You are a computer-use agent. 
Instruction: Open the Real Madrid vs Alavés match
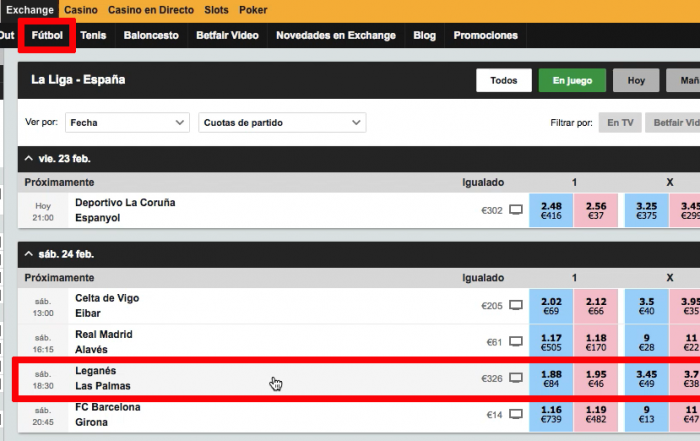tap(104, 342)
